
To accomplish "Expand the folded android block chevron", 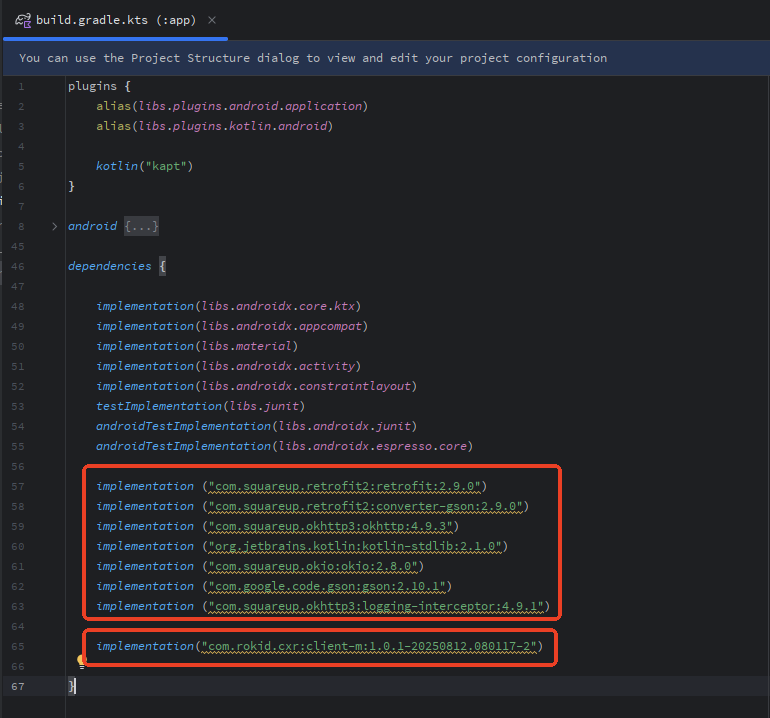I will point(55,226).
